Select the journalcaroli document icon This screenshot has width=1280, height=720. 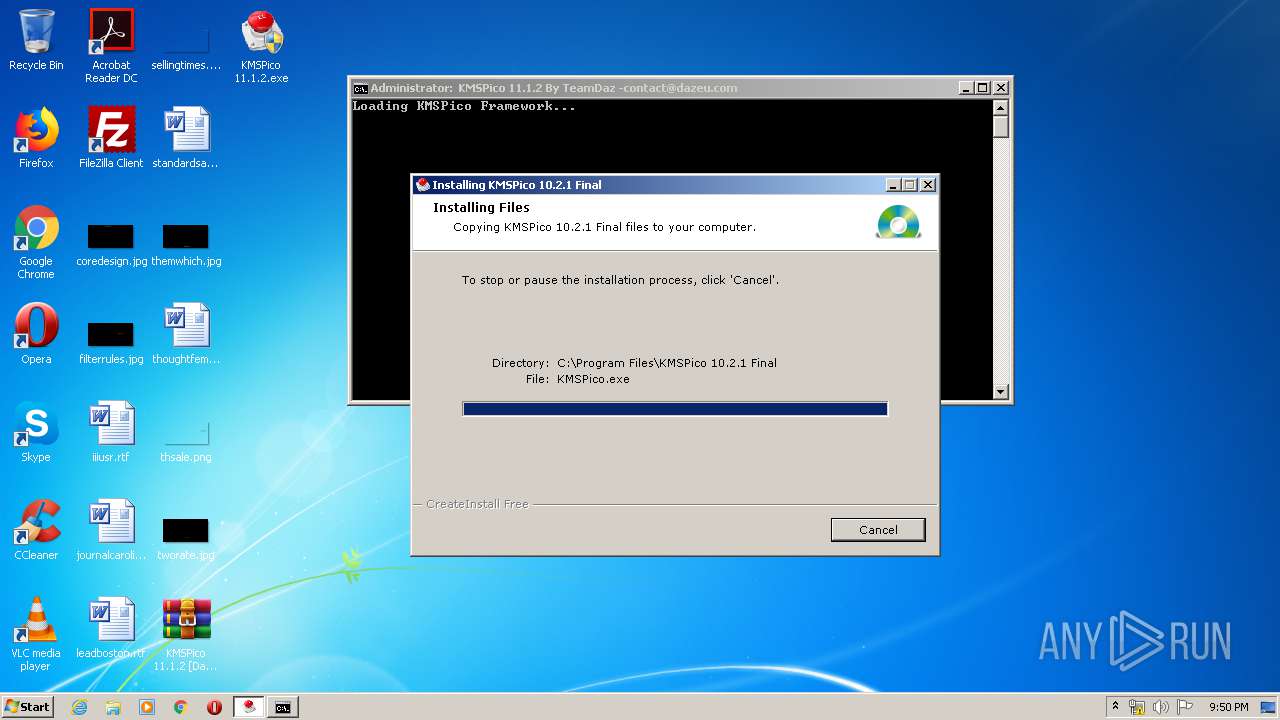coord(111,530)
